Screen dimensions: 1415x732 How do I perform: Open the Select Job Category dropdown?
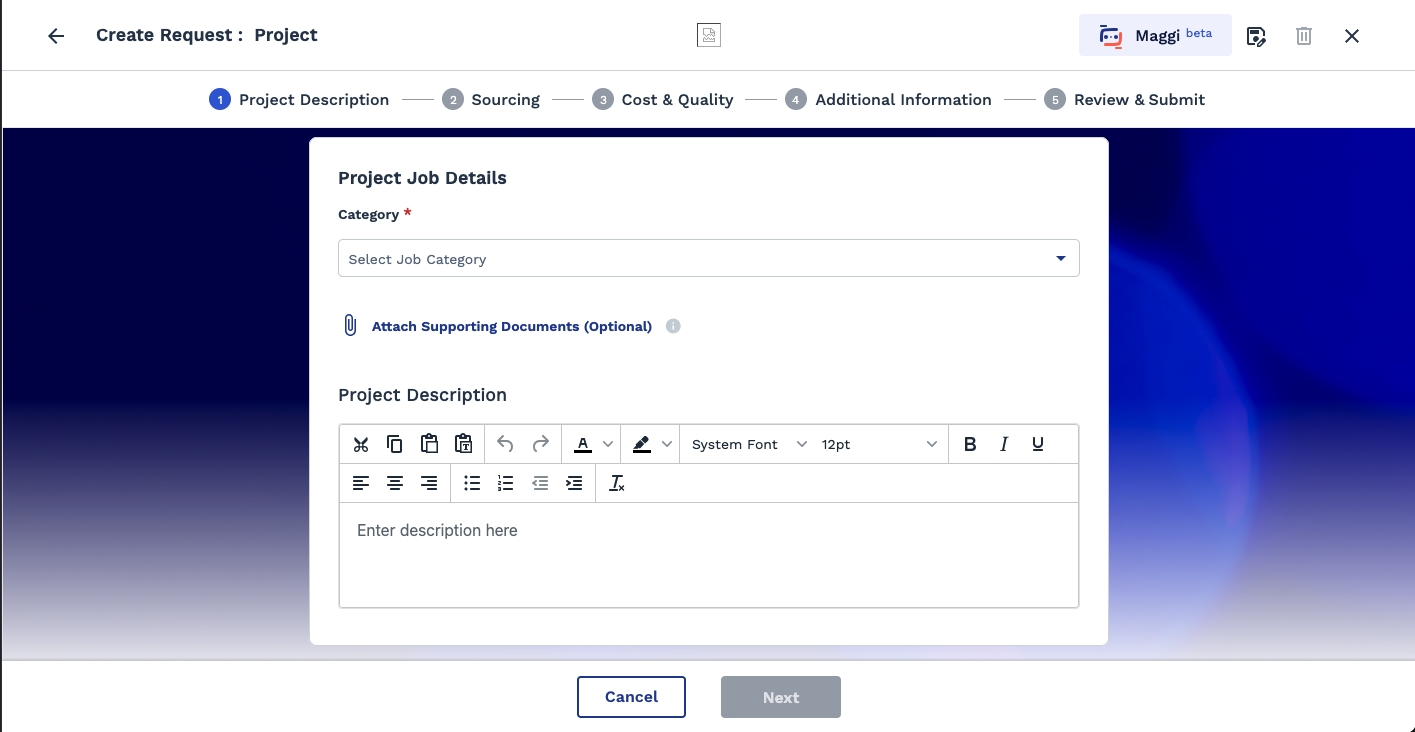pos(708,258)
